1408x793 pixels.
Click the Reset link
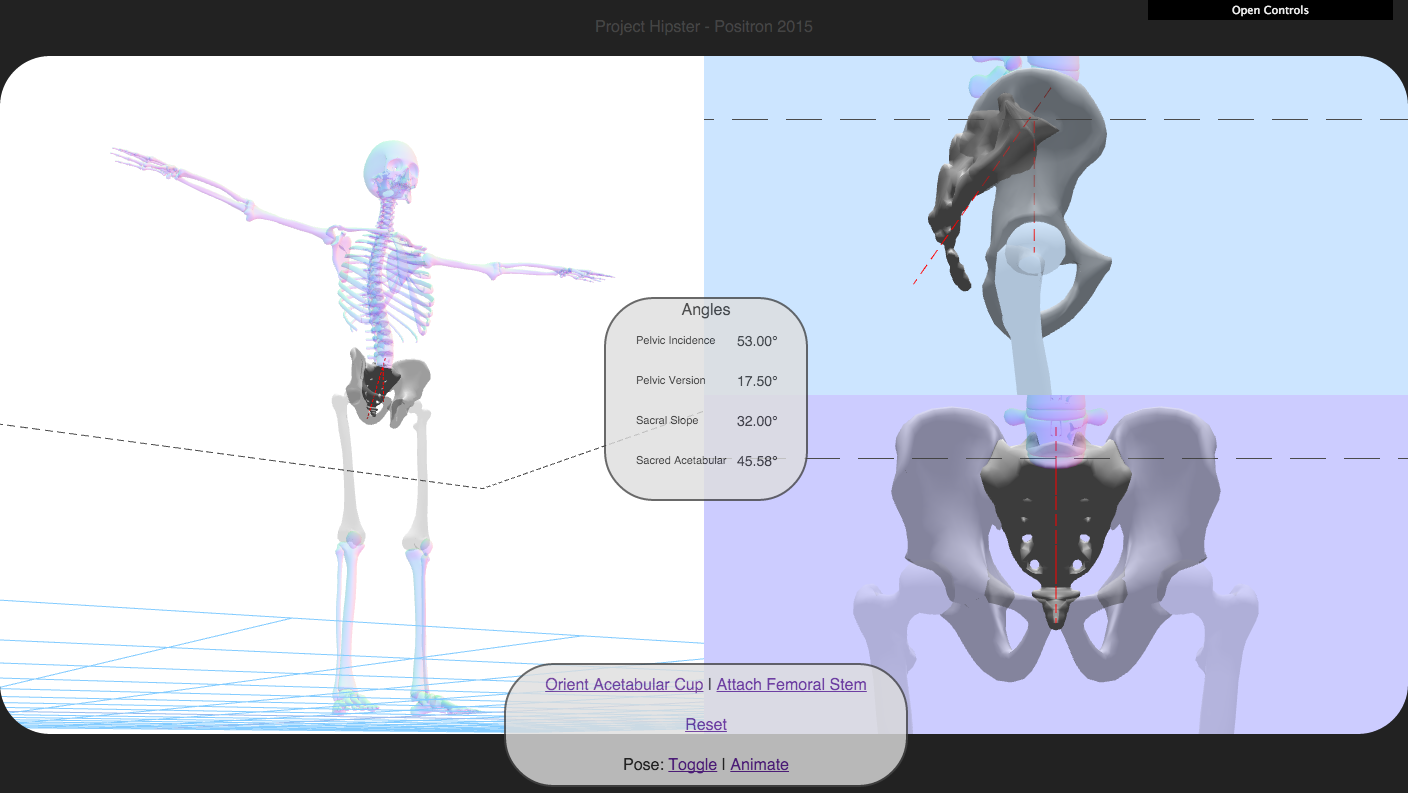706,724
